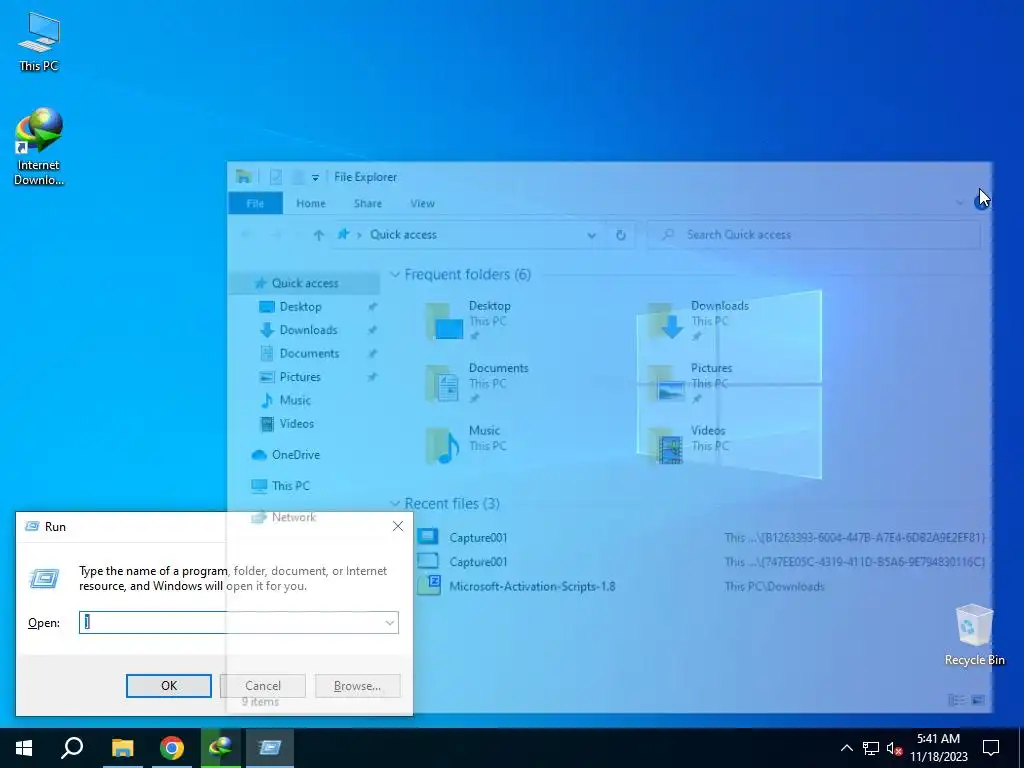The width and height of the screenshot is (1024, 768).
Task: Expand the address bar history dropdown
Action: coord(592,235)
